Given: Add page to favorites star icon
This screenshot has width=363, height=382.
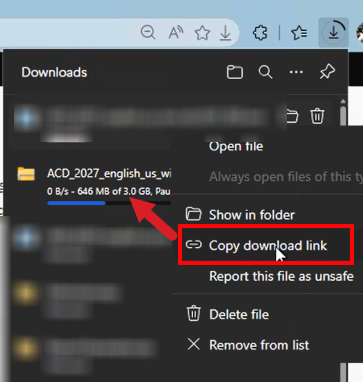Looking at the screenshot, I should pos(202,33).
